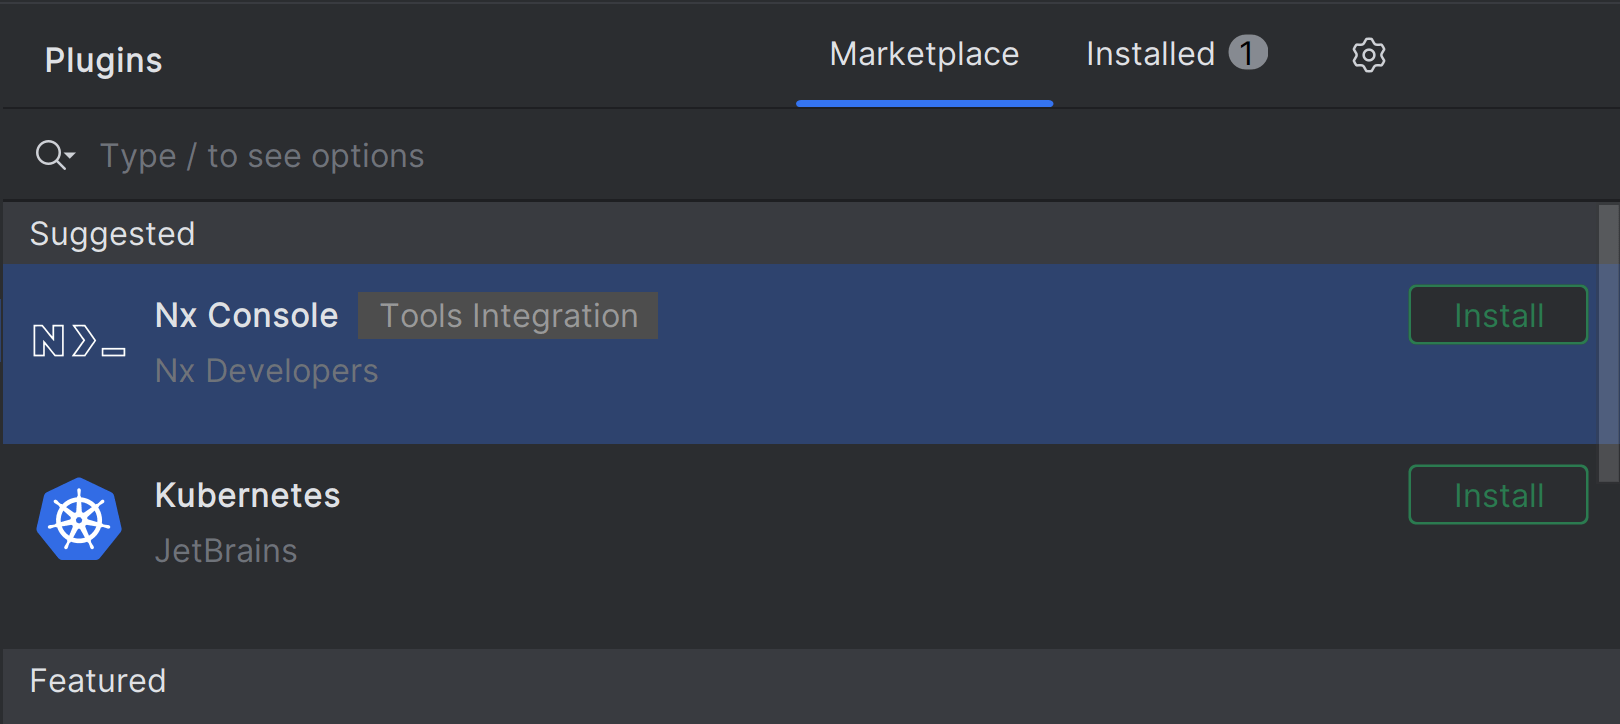Image resolution: width=1620 pixels, height=724 pixels.
Task: Click the installed plugins count badge
Action: point(1247,53)
